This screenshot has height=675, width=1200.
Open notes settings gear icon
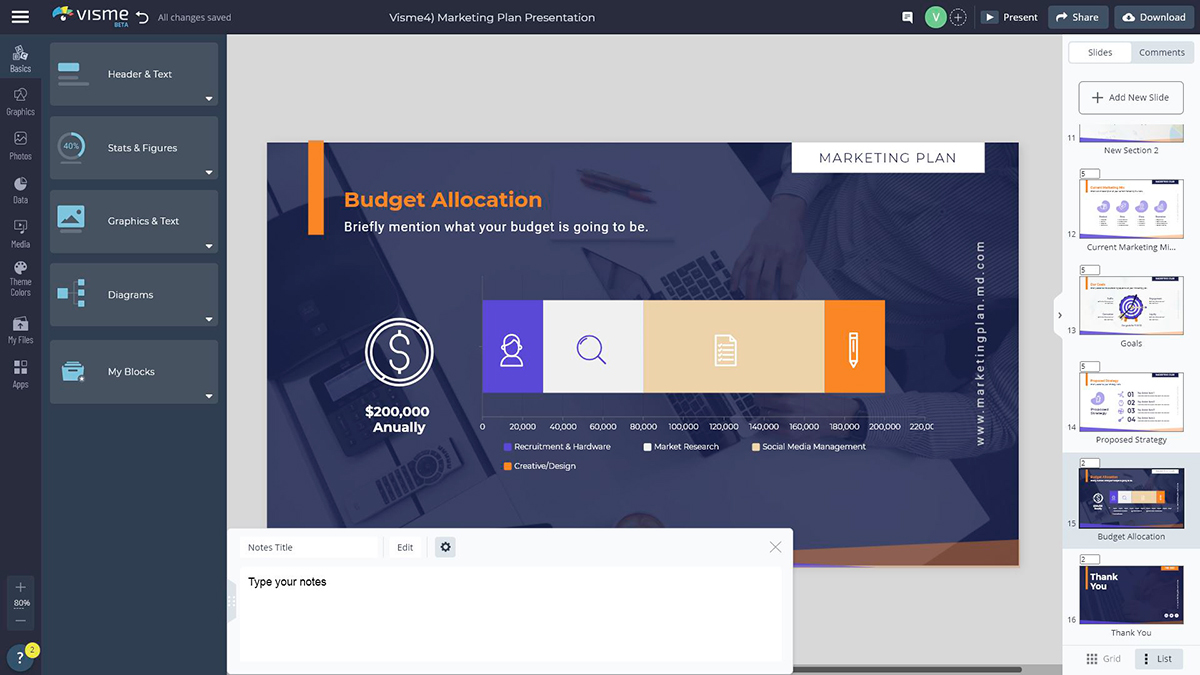pos(445,547)
